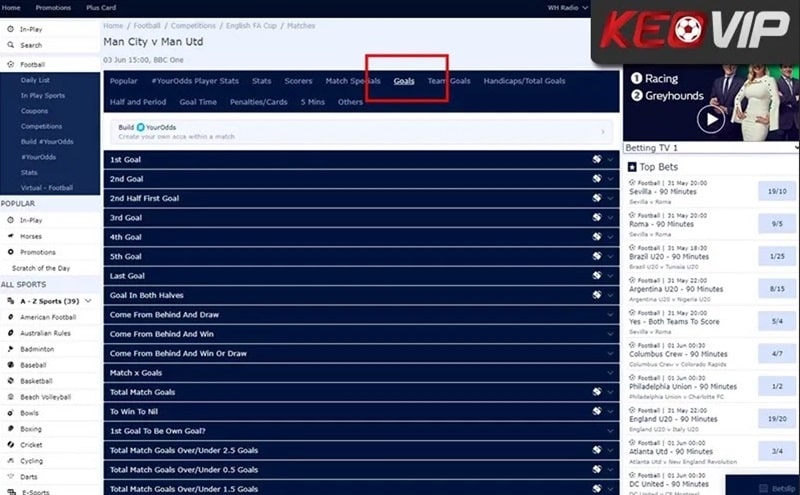The height and width of the screenshot is (495, 800).
Task: Switch to the Goal Time tab
Action: [x=198, y=102]
